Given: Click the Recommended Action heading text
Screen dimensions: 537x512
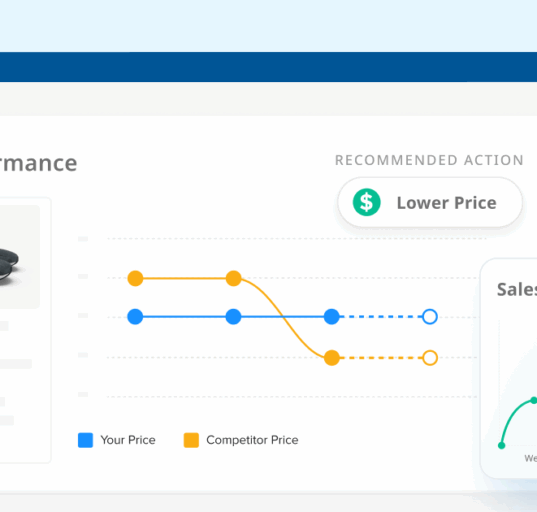Looking at the screenshot, I should tap(429, 160).
